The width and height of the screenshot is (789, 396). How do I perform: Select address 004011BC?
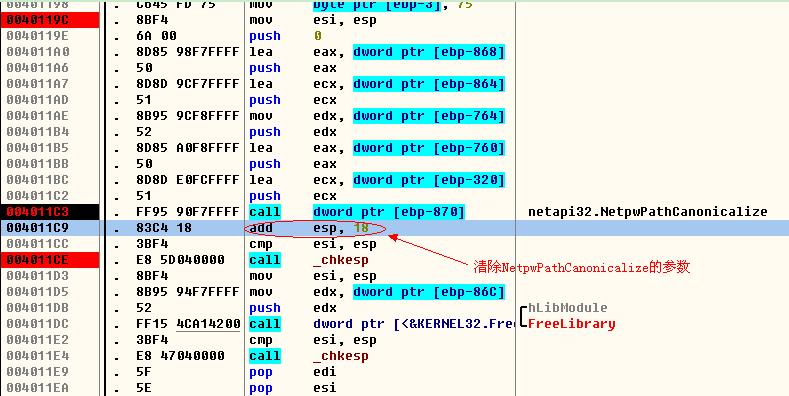[x=38, y=180]
